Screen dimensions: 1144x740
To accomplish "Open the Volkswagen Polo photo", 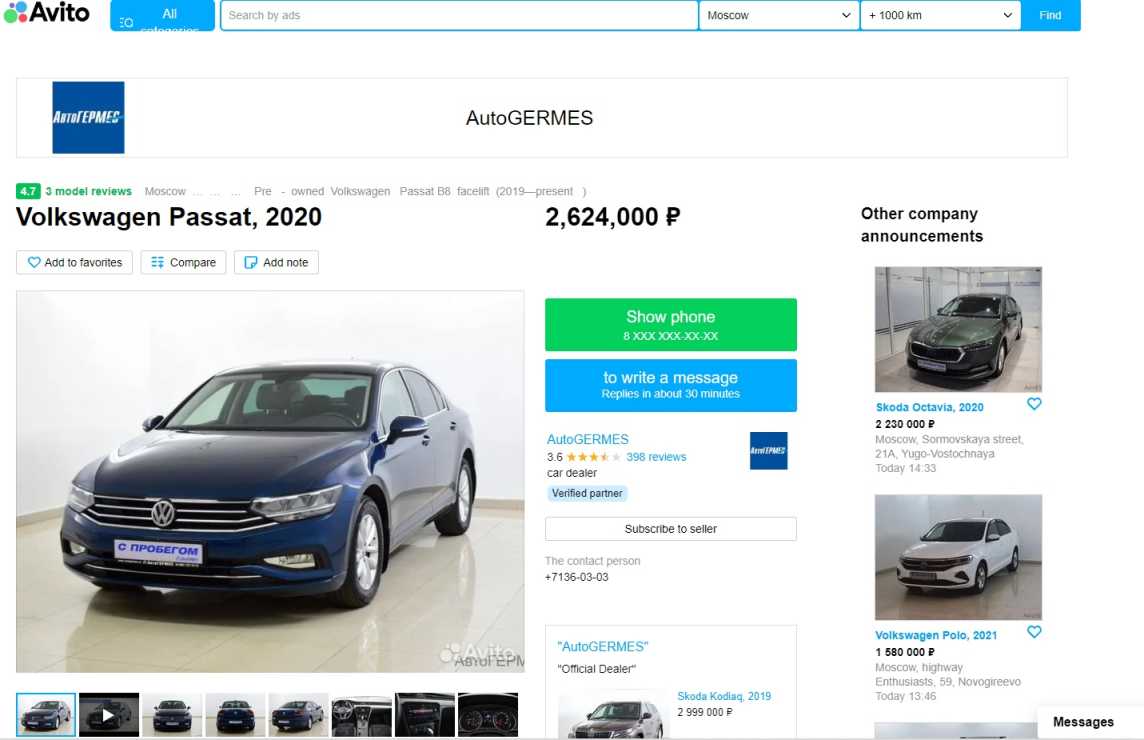I will (x=958, y=558).
